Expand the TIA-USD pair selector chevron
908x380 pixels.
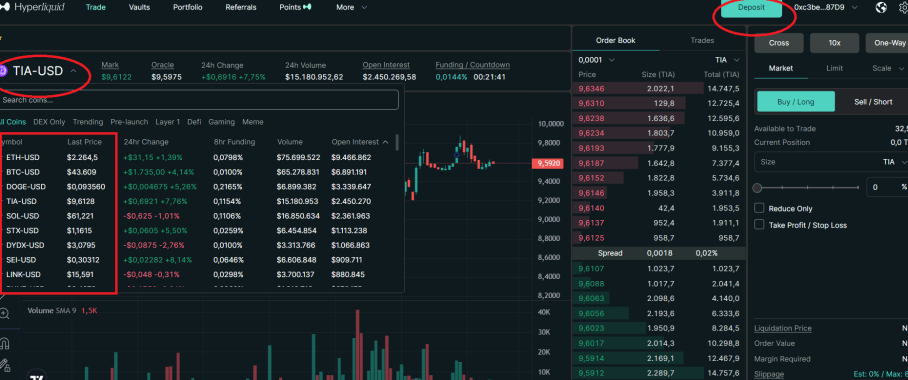[74, 71]
